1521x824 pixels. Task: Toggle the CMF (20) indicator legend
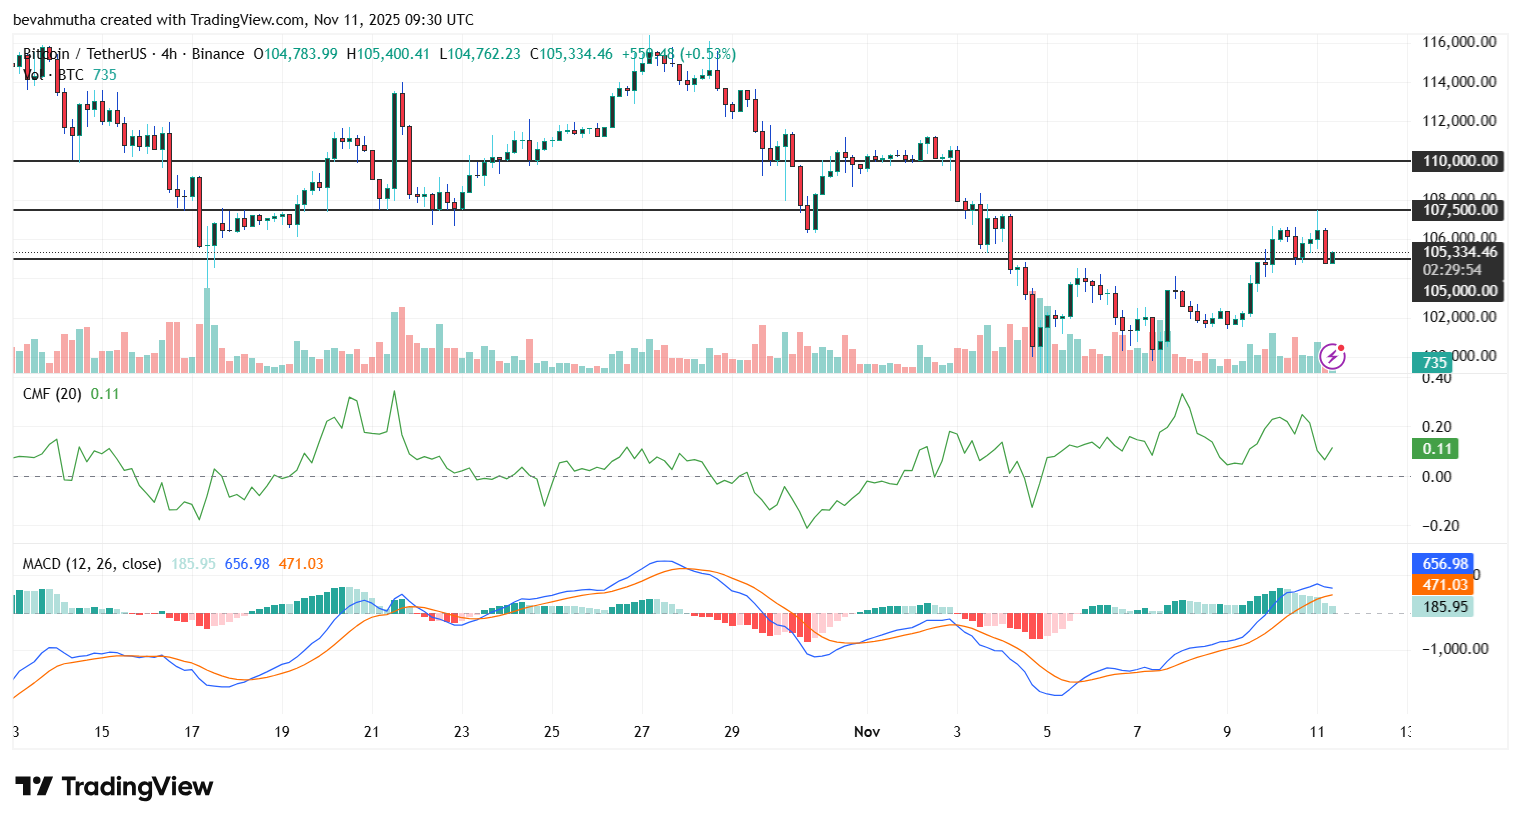pyautogui.click(x=50, y=393)
